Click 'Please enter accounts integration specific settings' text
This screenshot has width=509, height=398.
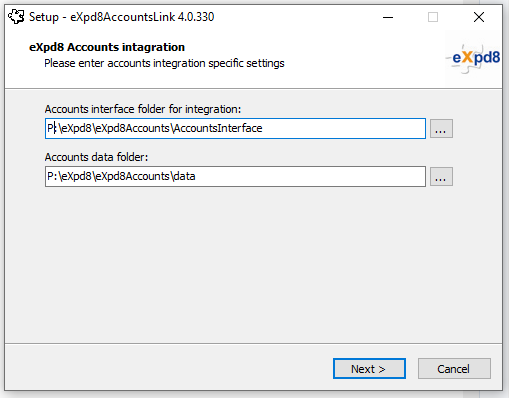pyautogui.click(x=164, y=63)
